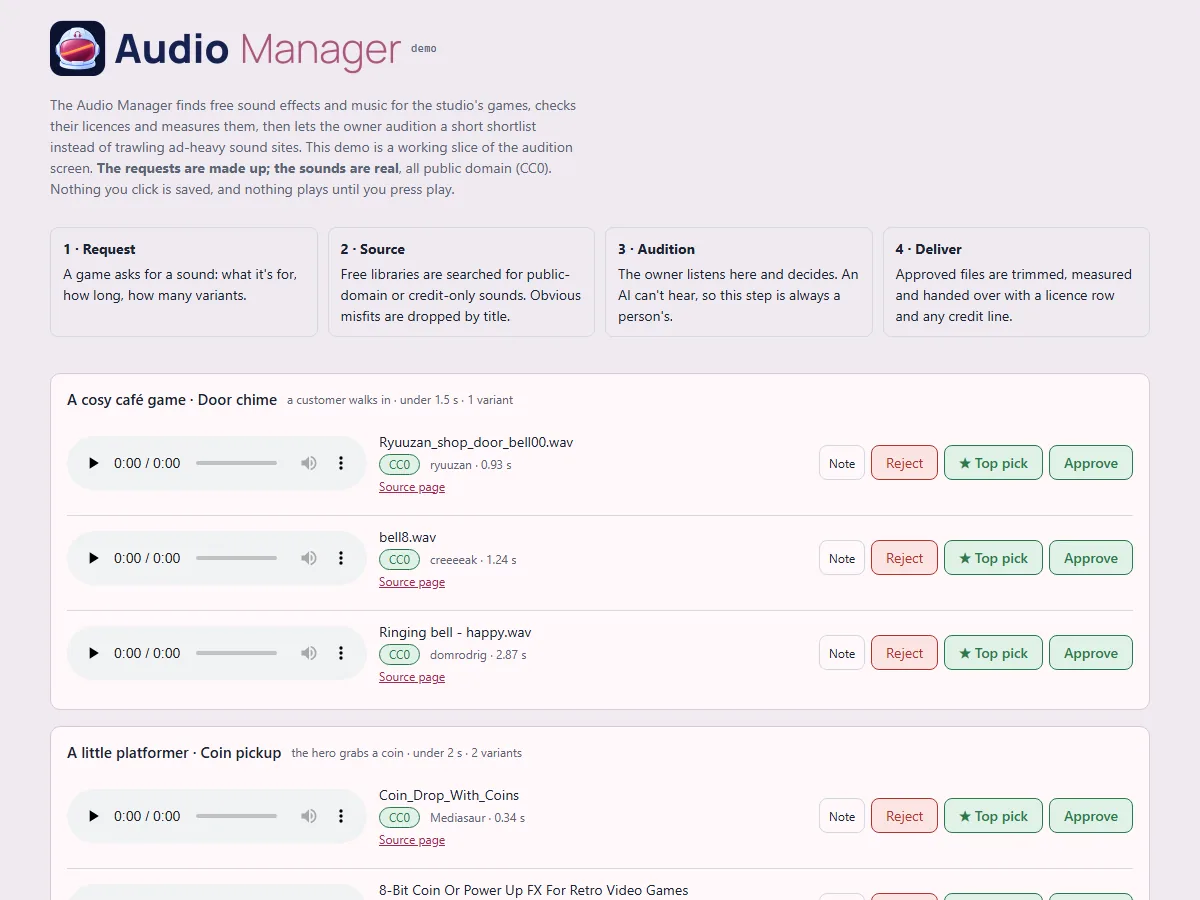Open more options for Ryuuzan_shop_door_bell00.wav player

(341, 463)
